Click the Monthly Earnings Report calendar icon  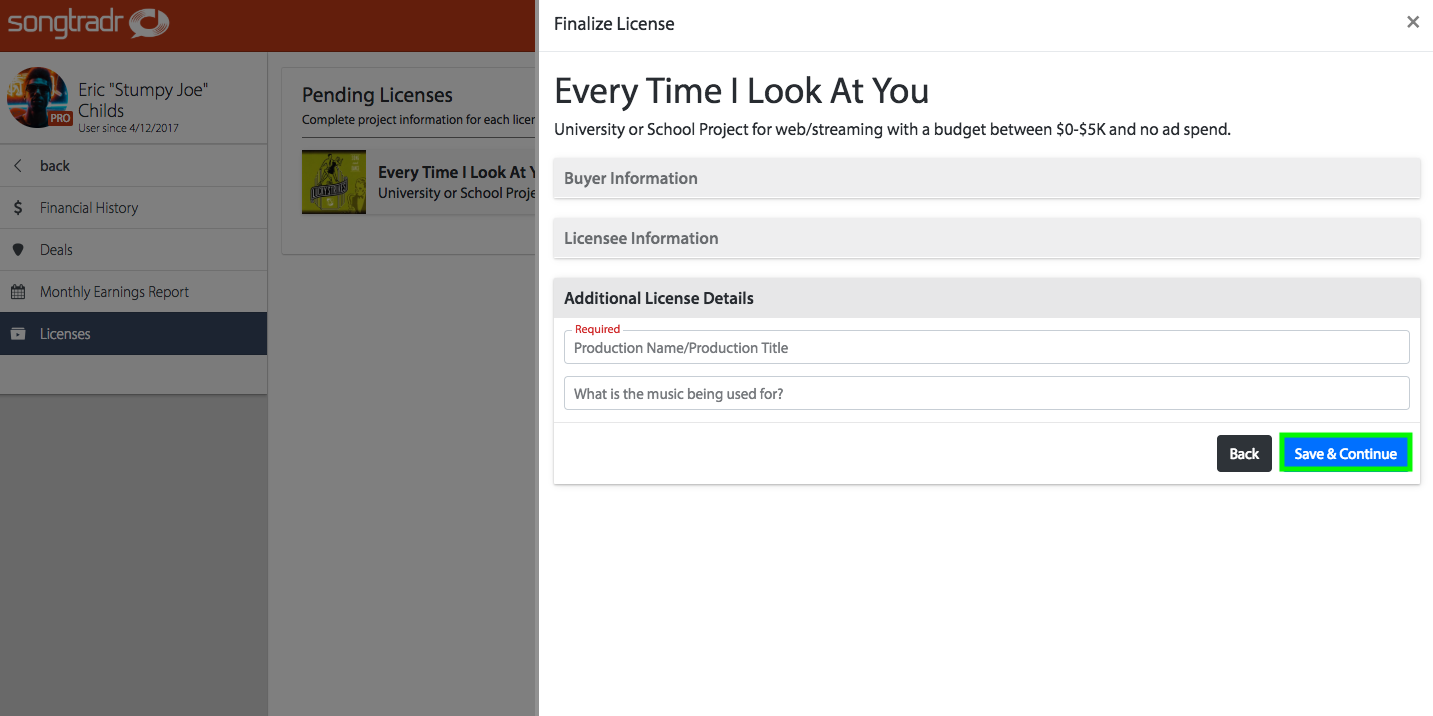click(x=18, y=292)
